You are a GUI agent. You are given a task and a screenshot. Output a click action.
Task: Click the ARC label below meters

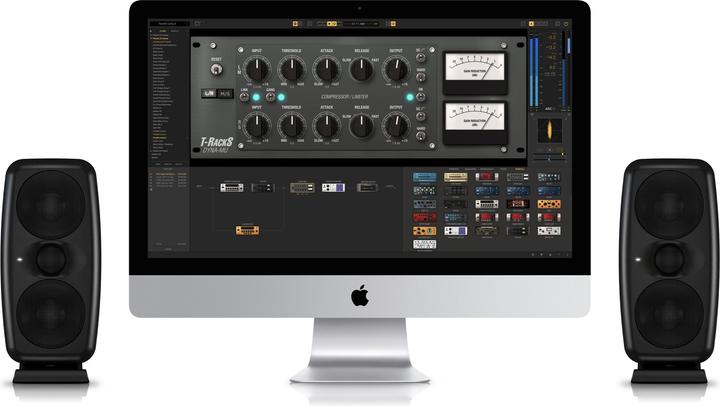pos(549,109)
